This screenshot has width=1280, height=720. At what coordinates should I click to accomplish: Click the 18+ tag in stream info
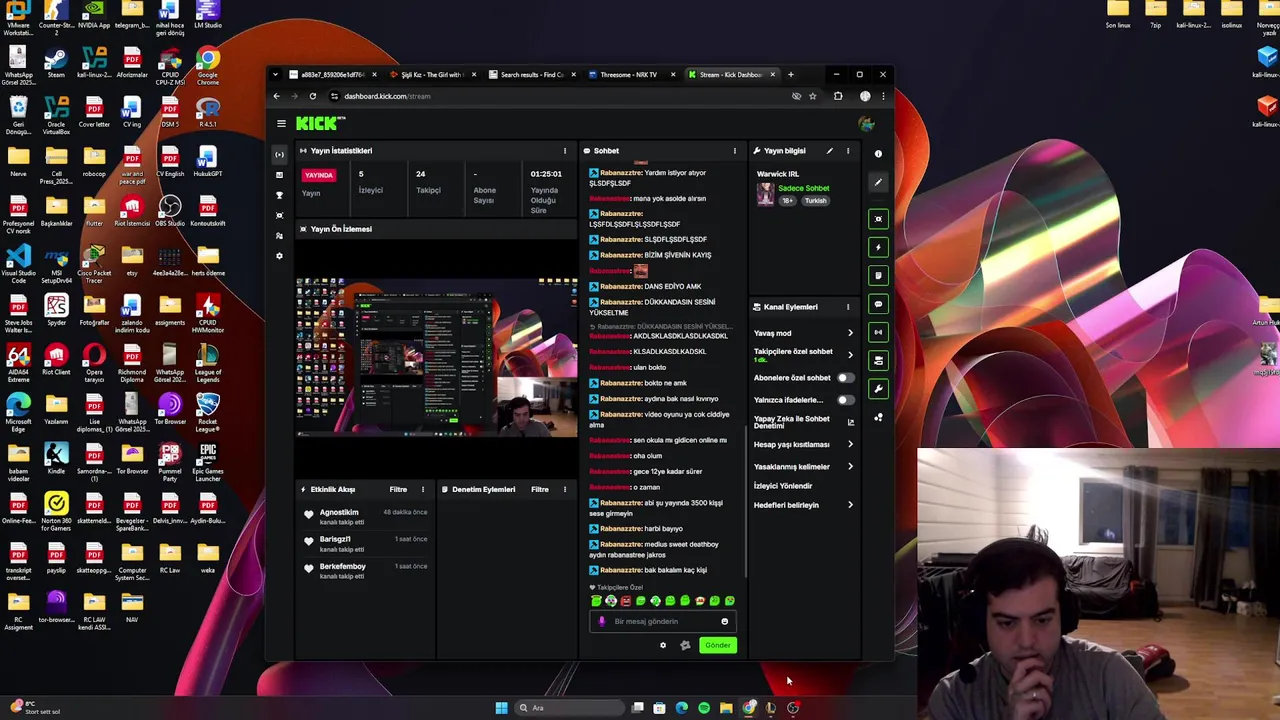[x=787, y=201]
